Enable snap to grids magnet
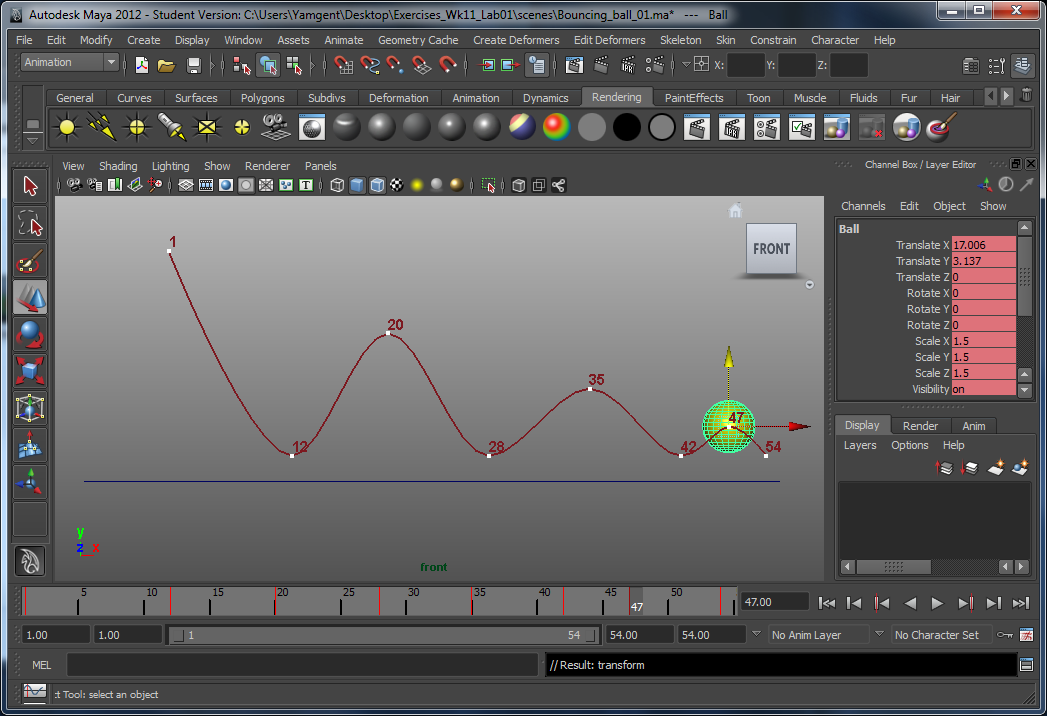1047x716 pixels. (343, 65)
